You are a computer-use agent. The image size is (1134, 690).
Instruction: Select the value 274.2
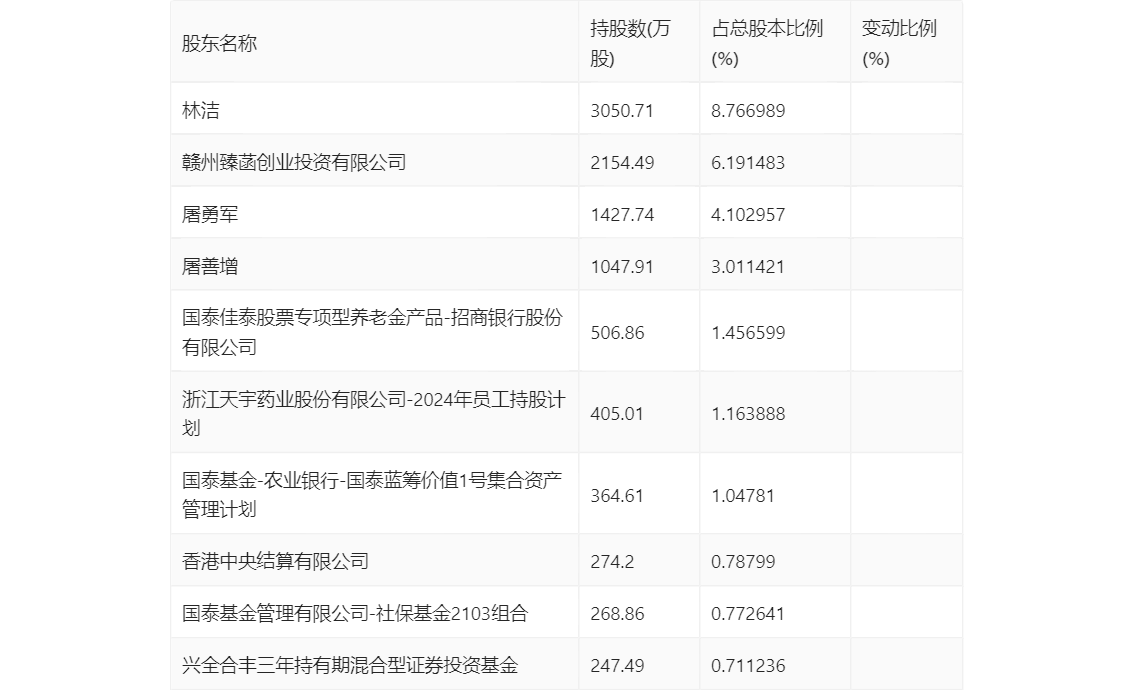point(612,562)
